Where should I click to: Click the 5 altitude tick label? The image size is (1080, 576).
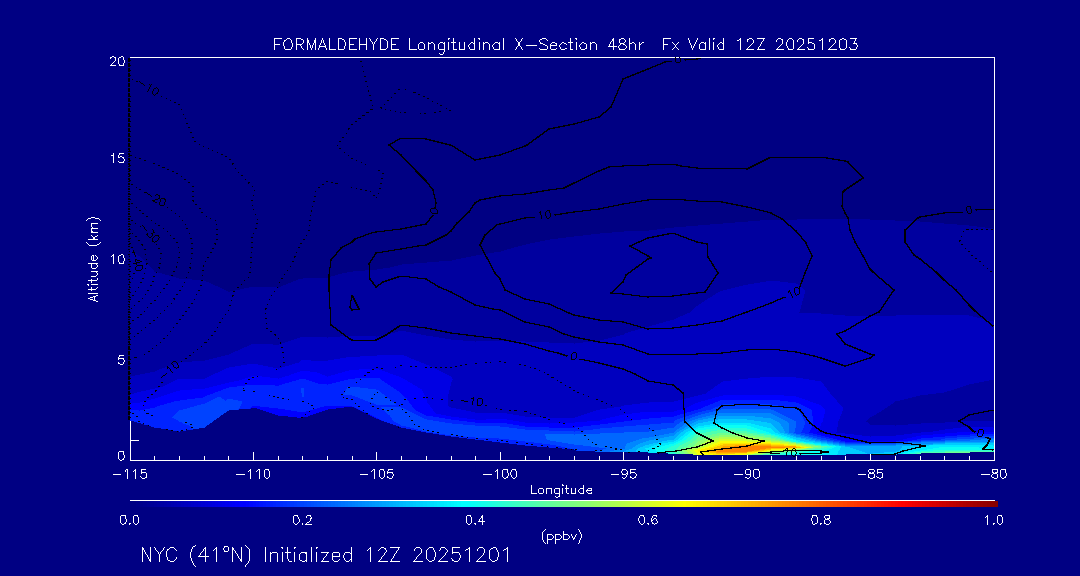121,360
